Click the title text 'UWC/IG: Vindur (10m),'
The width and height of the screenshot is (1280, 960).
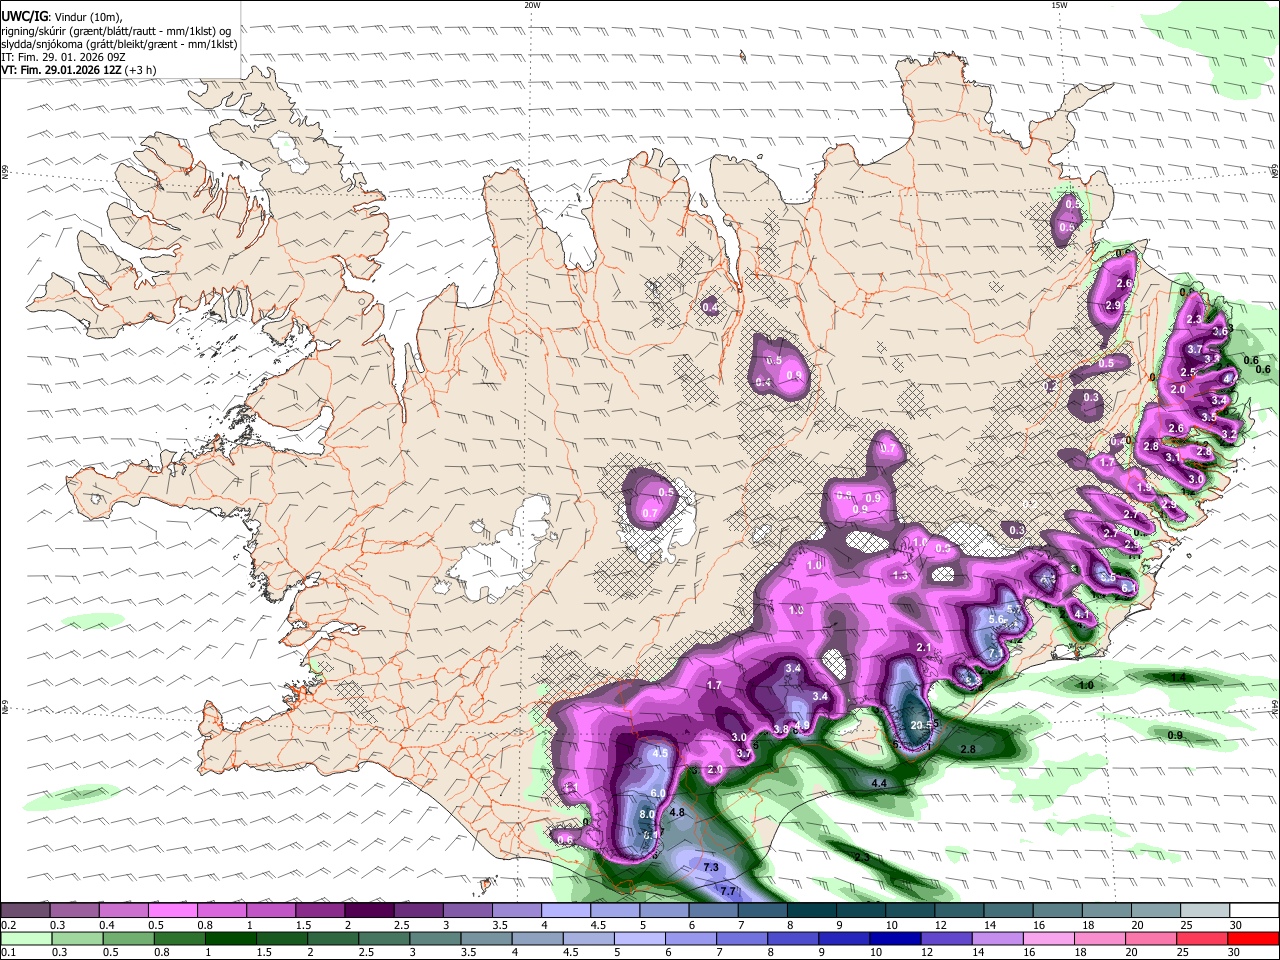(x=63, y=16)
